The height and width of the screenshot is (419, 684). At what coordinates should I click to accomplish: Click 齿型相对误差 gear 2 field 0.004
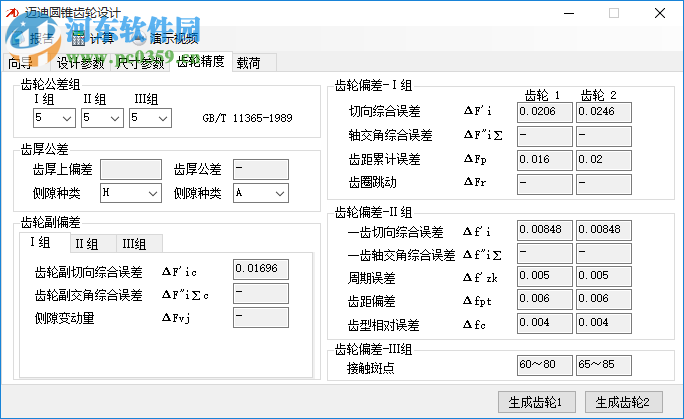click(603, 324)
